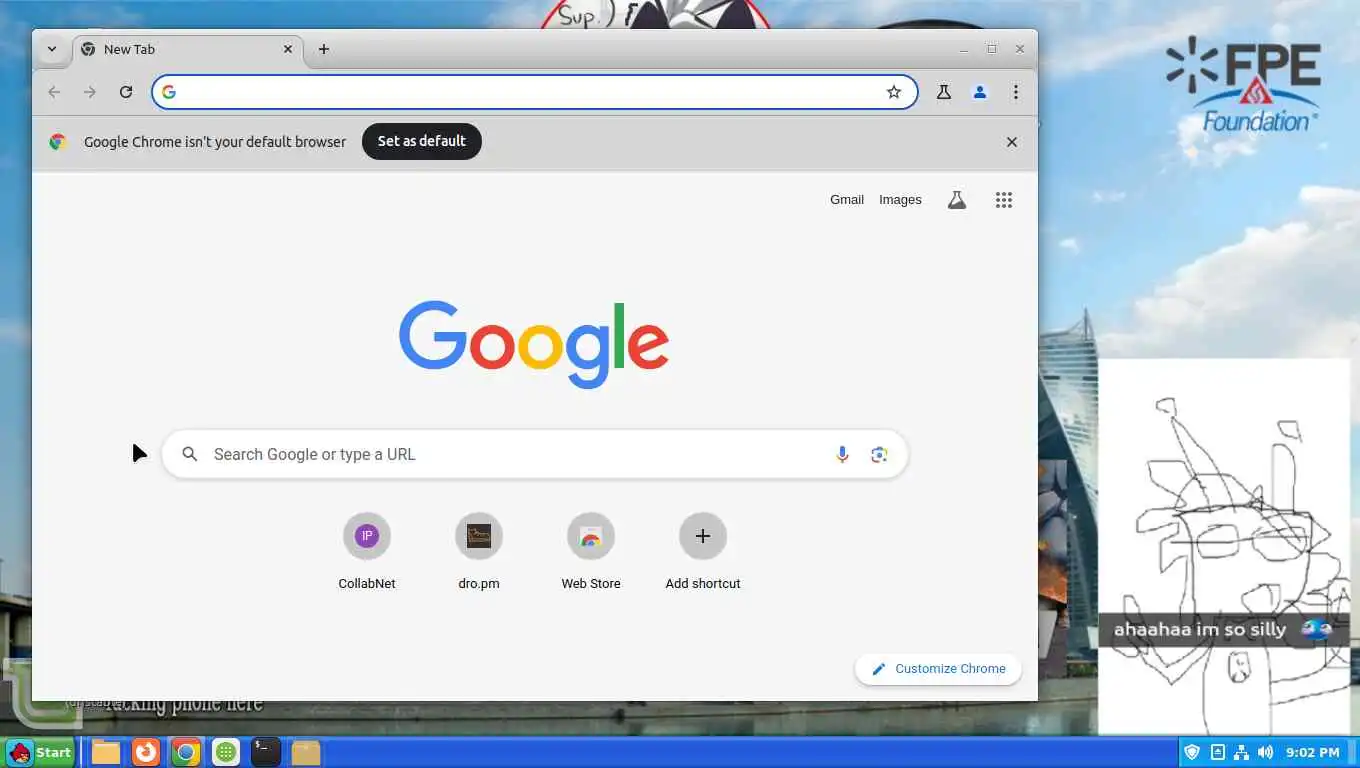Launch the orange browser icon in the taskbar
This screenshot has width=1360, height=768.
tap(146, 752)
